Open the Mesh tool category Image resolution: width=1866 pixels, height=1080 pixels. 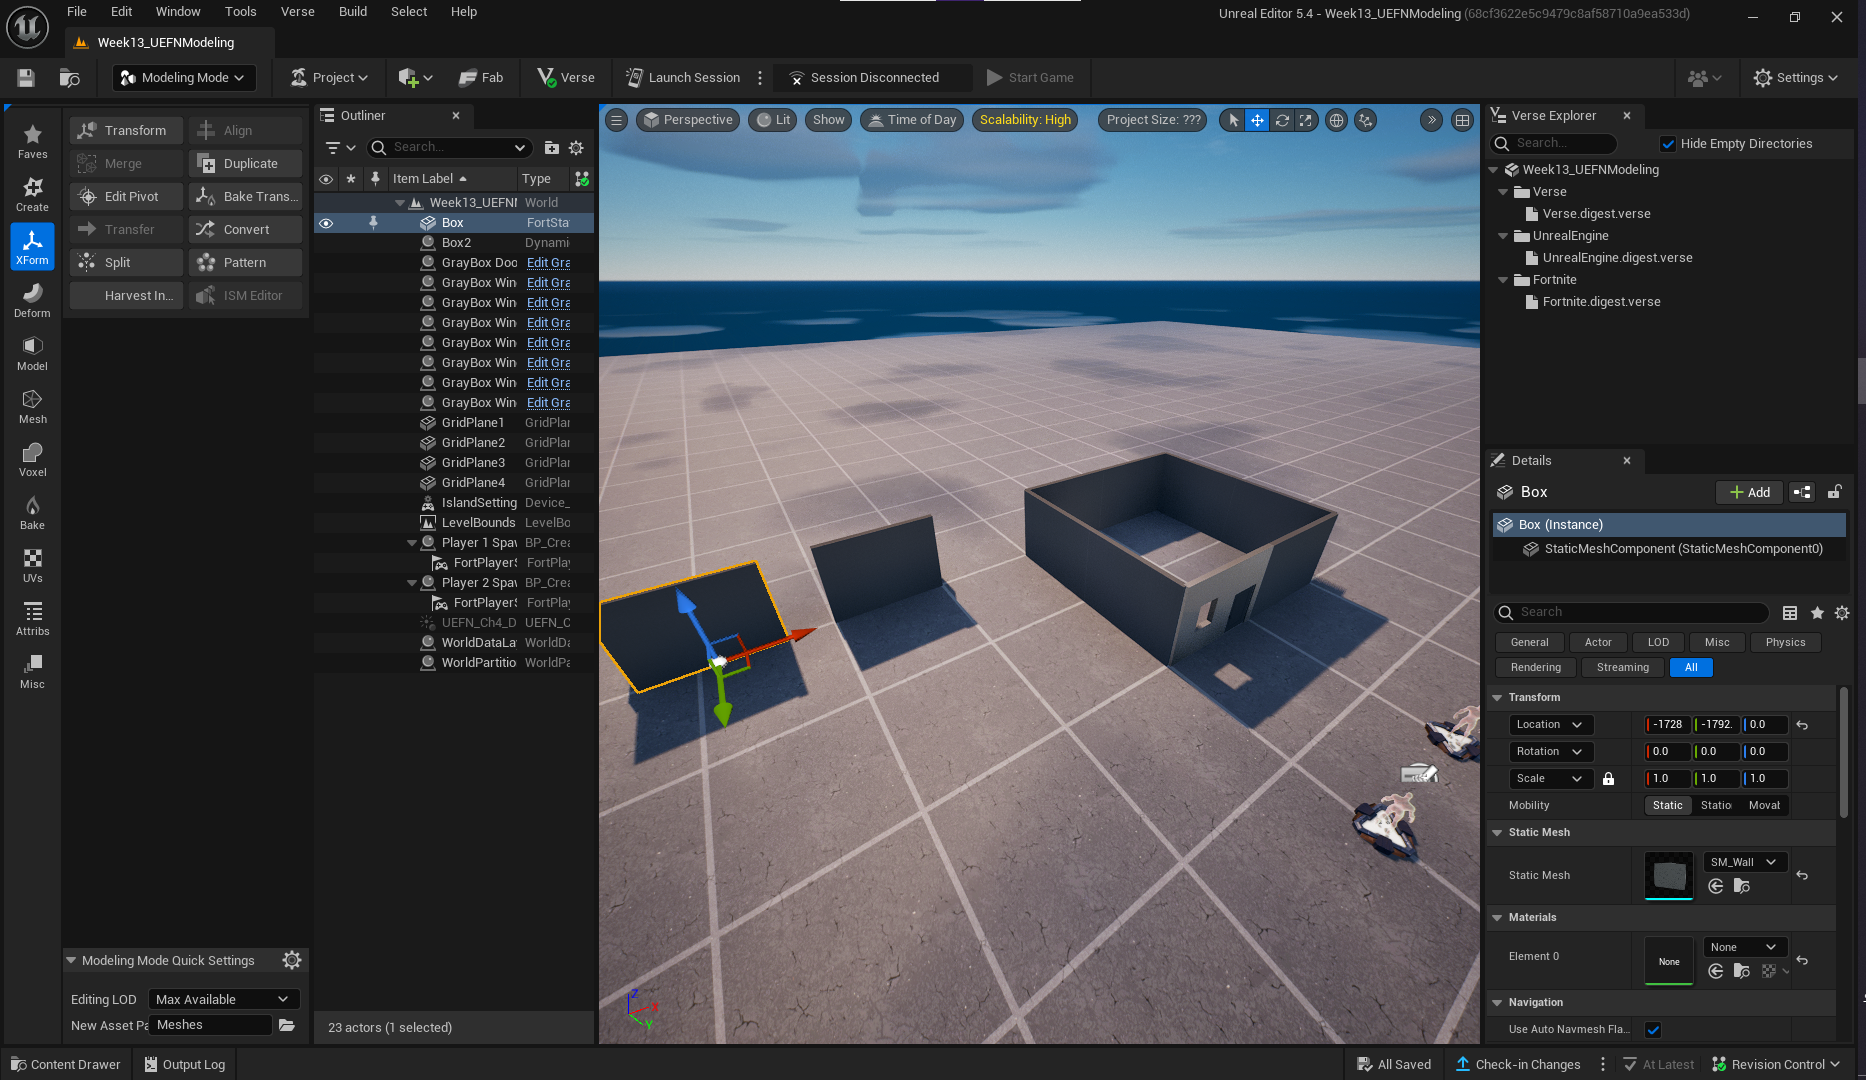point(32,406)
